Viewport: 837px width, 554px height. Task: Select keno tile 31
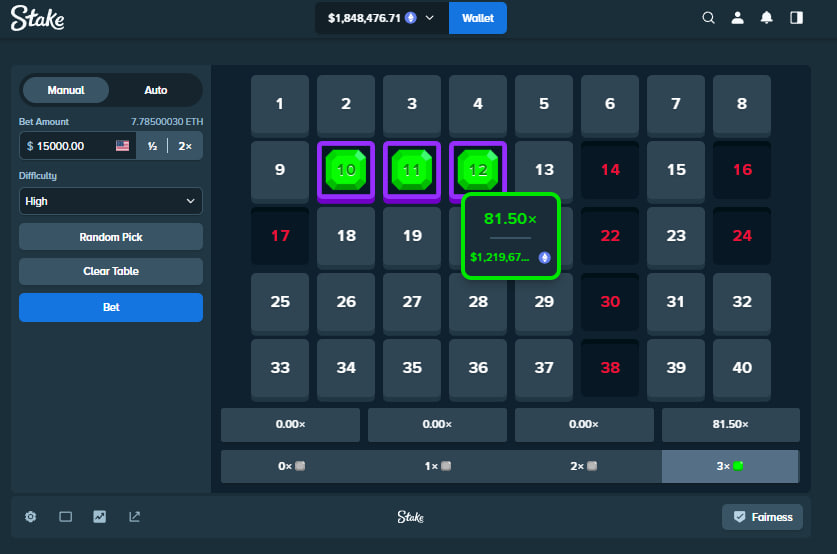[676, 302]
